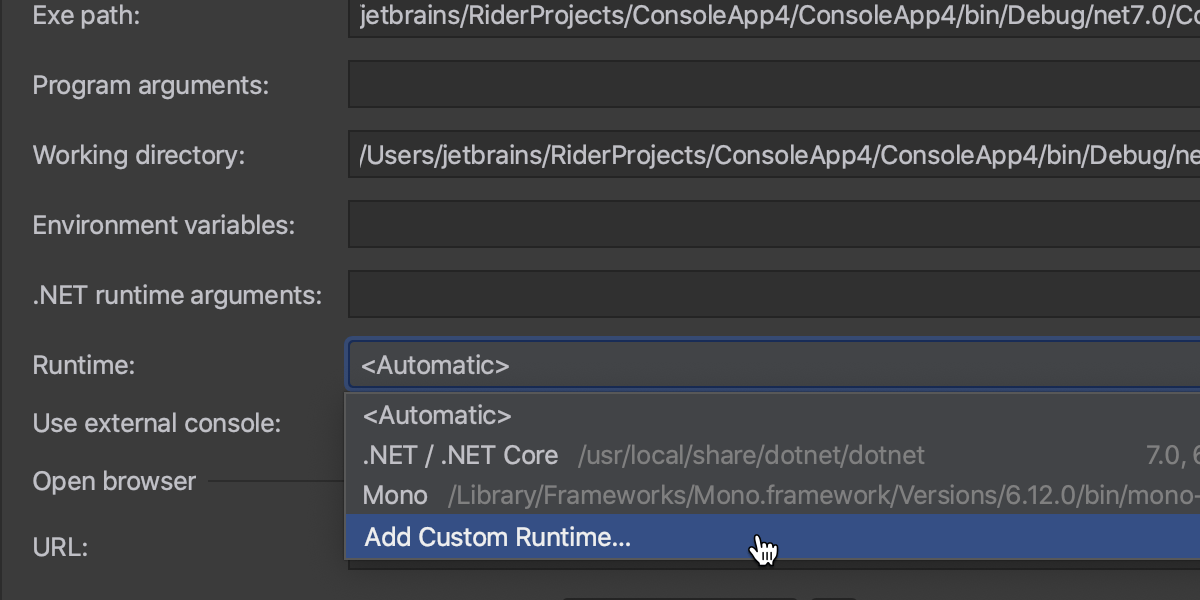This screenshot has width=1200, height=600.
Task: Focus the .NET runtime arguments field
Action: tap(772, 295)
